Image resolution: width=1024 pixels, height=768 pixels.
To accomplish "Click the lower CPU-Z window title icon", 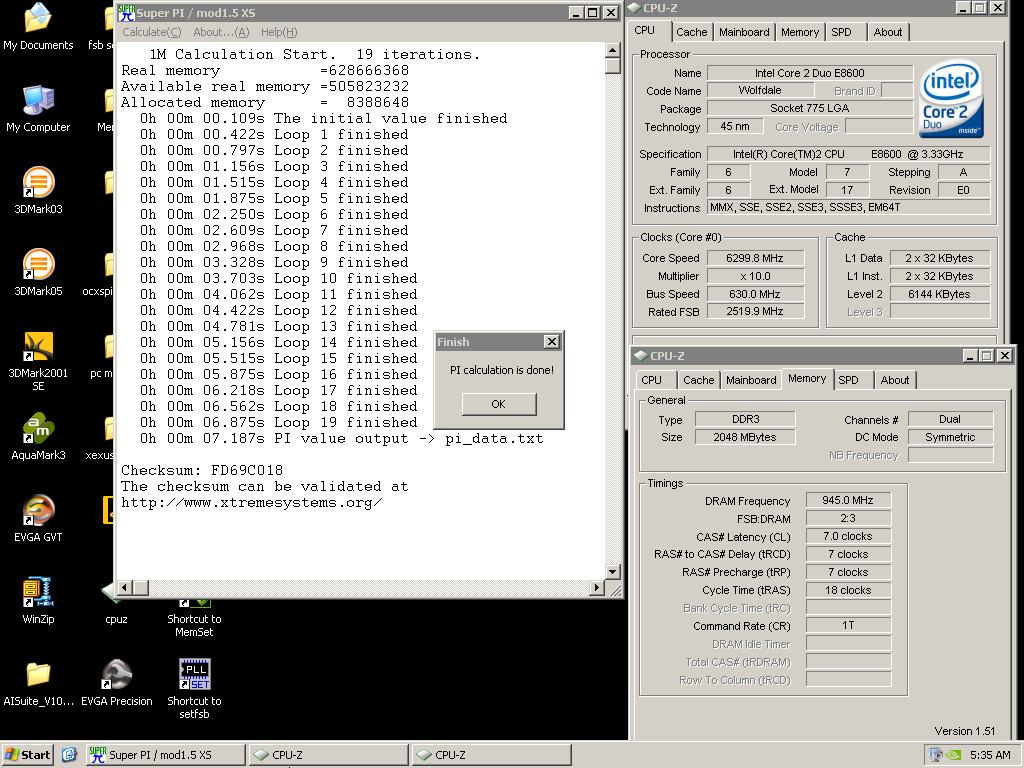I will tap(641, 356).
